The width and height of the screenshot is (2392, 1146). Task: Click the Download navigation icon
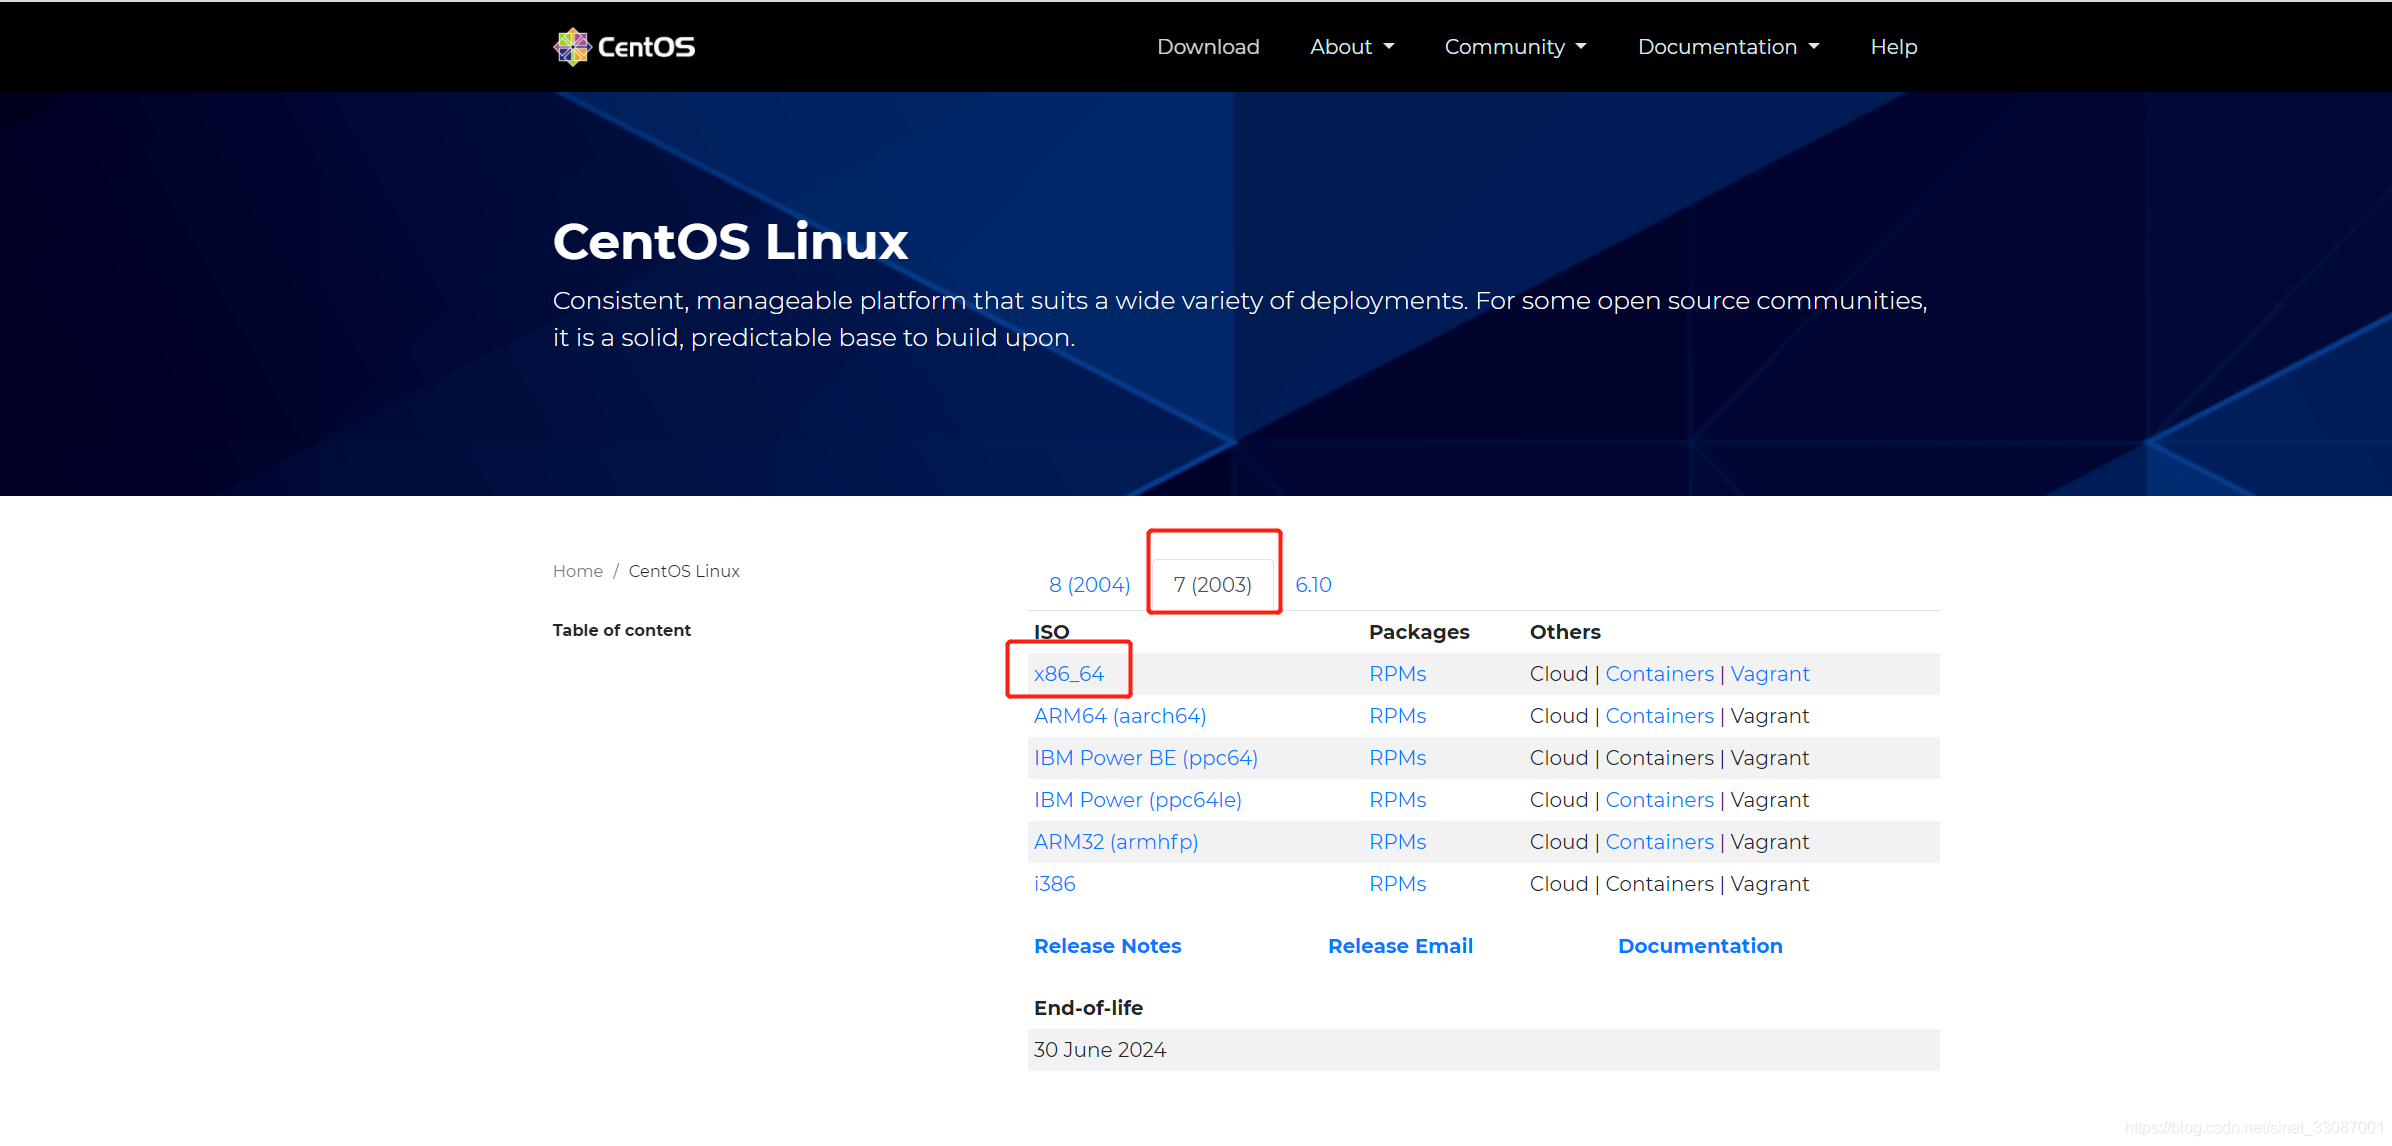tap(1208, 46)
